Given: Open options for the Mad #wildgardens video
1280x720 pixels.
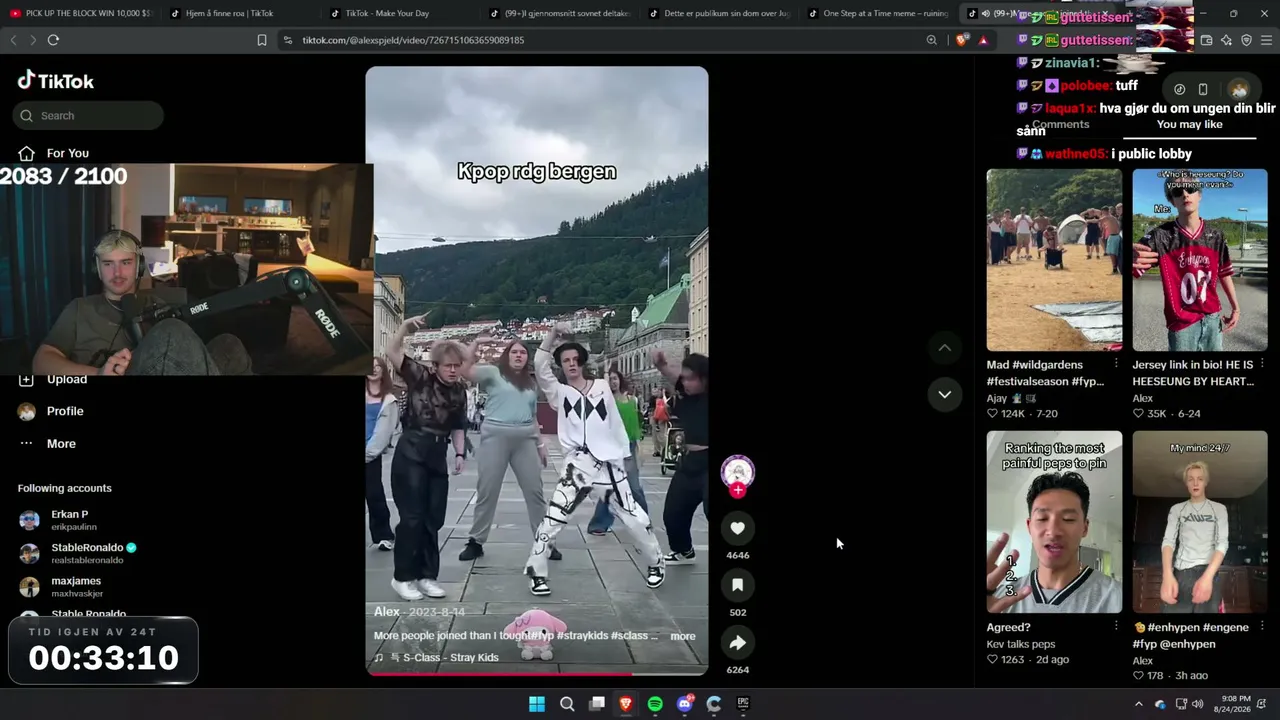Looking at the screenshot, I should coord(1117,364).
